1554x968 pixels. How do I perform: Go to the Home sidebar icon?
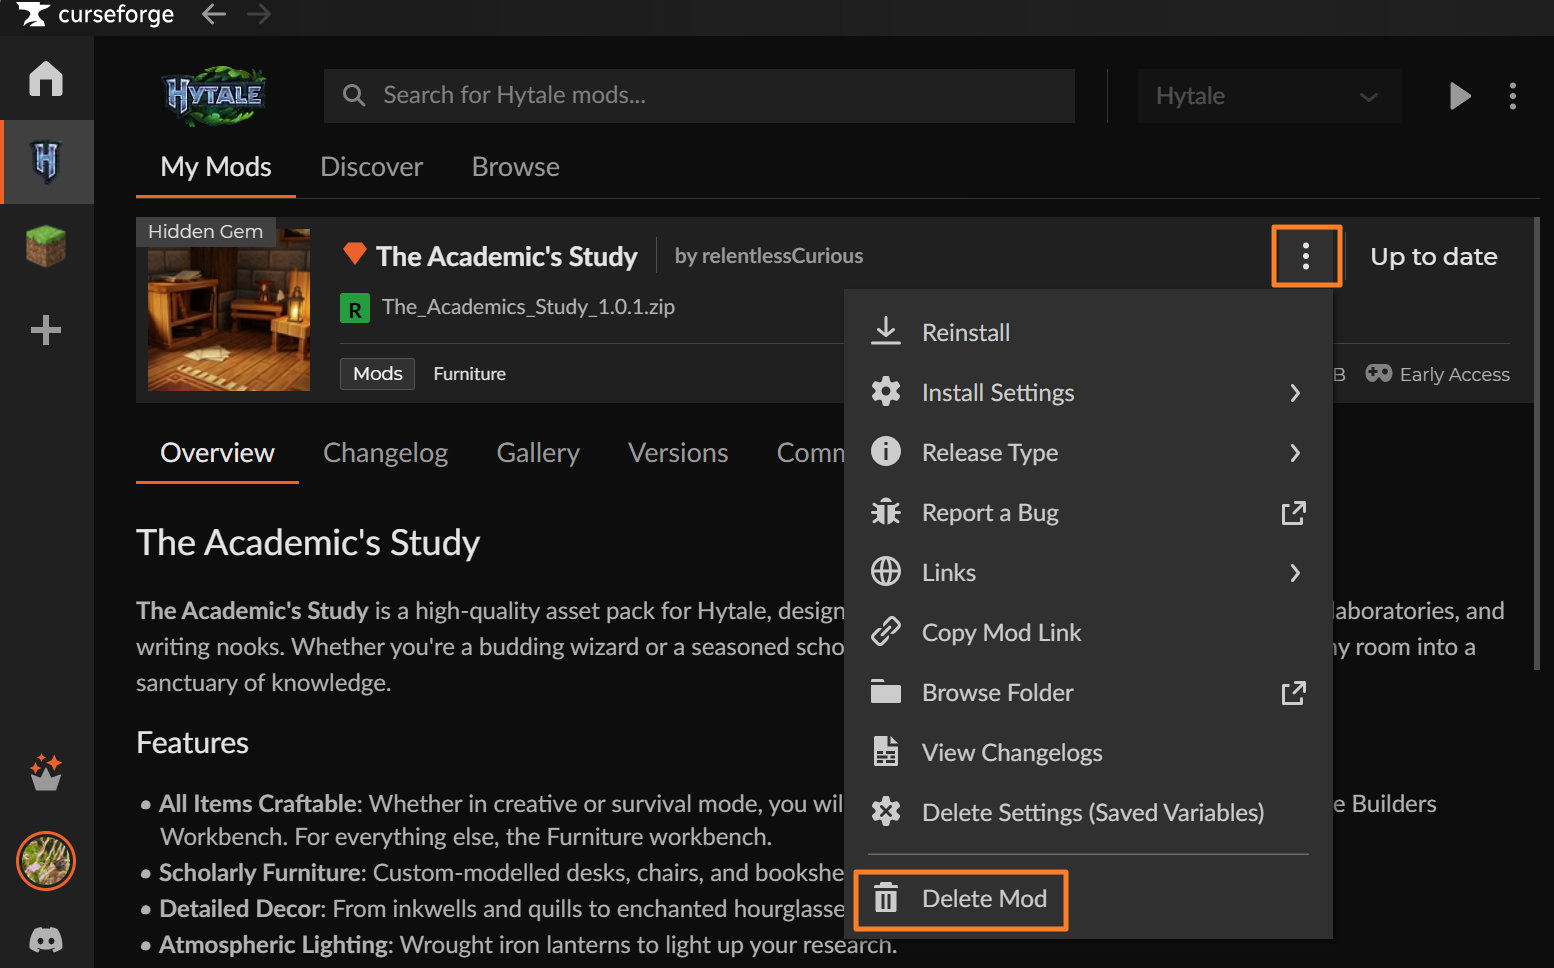click(46, 78)
